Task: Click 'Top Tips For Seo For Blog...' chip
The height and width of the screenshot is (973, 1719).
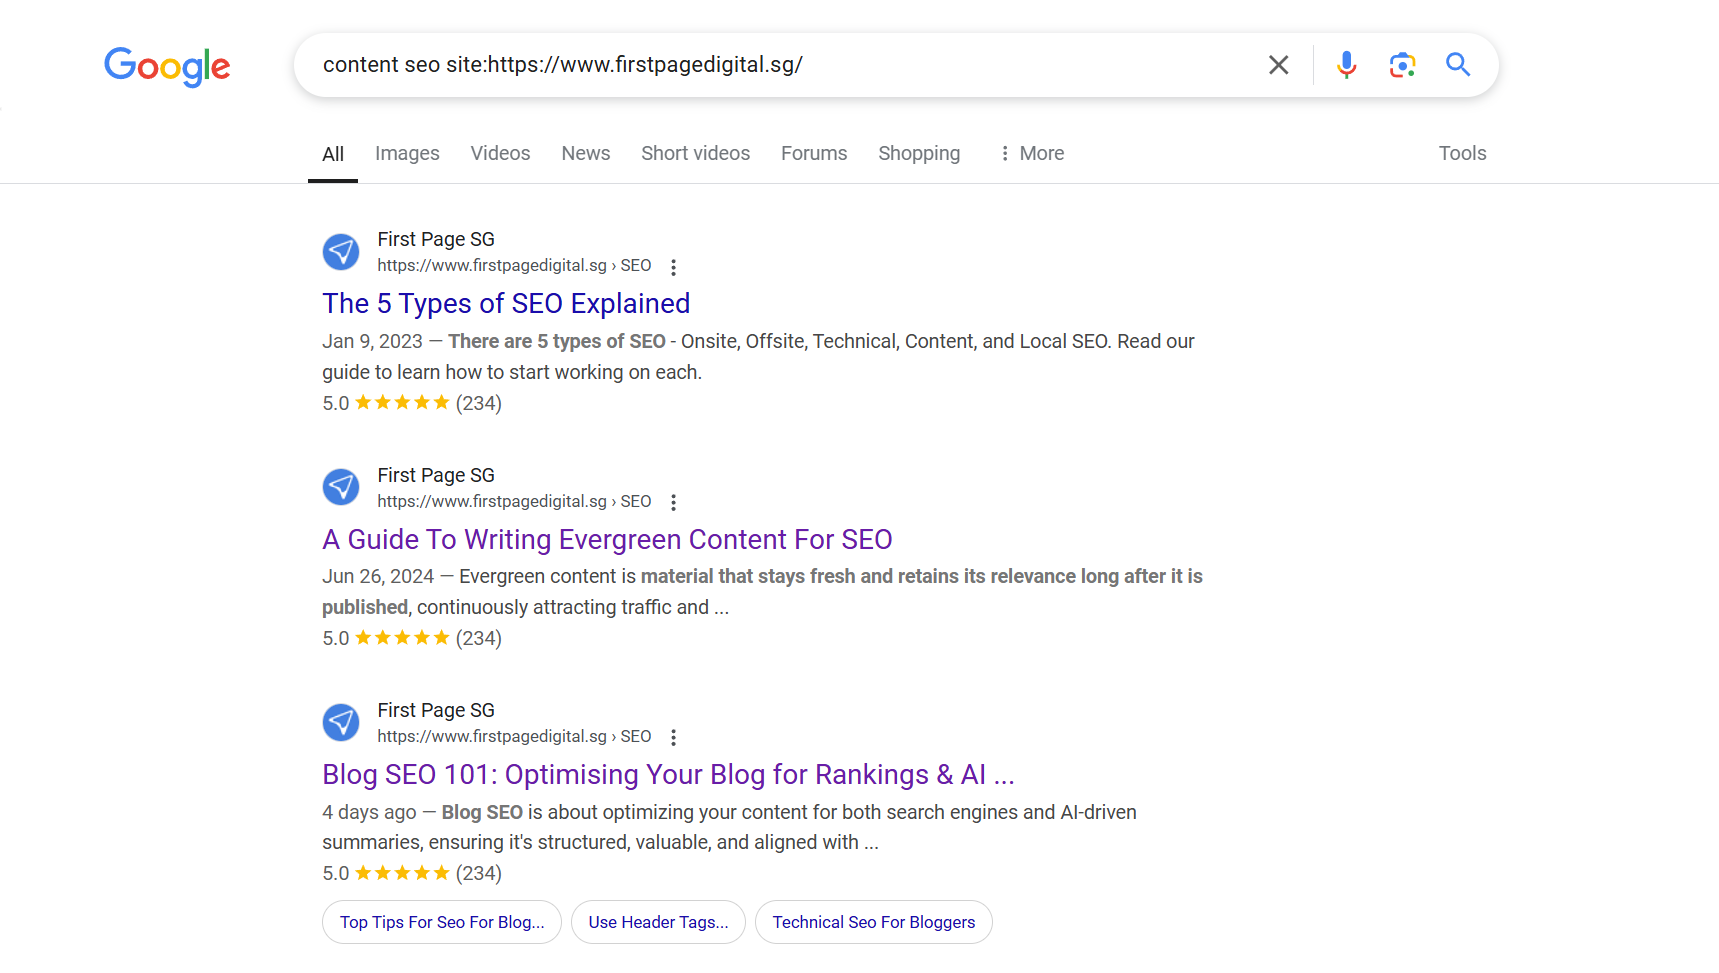Action: [x=442, y=922]
